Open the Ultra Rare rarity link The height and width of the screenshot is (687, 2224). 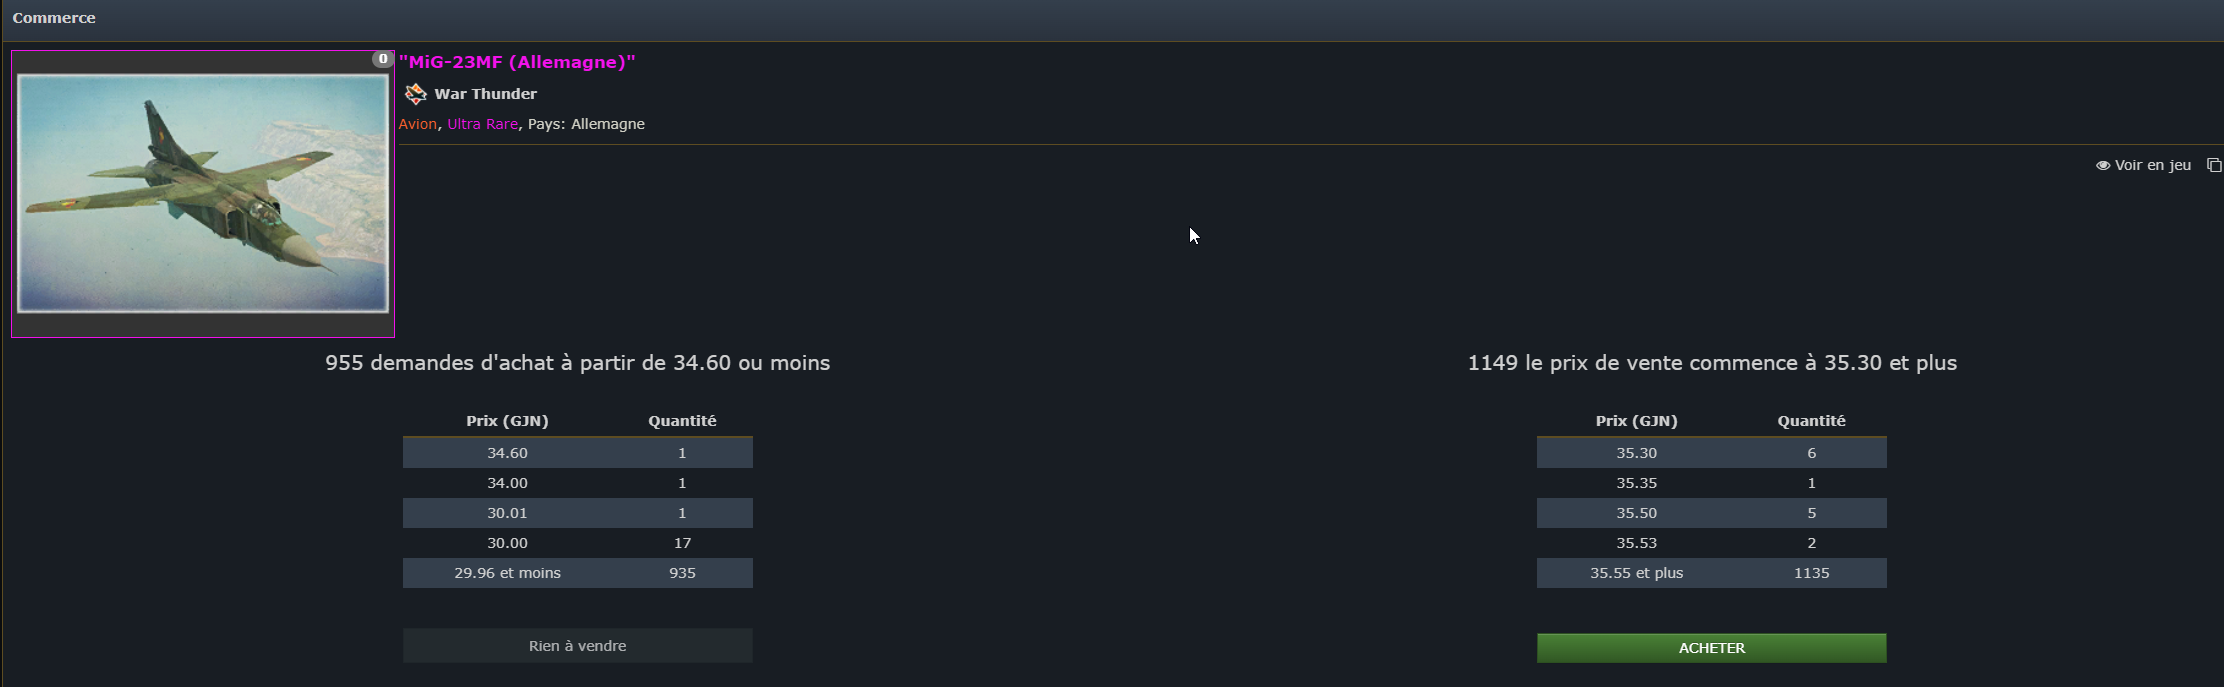(482, 123)
